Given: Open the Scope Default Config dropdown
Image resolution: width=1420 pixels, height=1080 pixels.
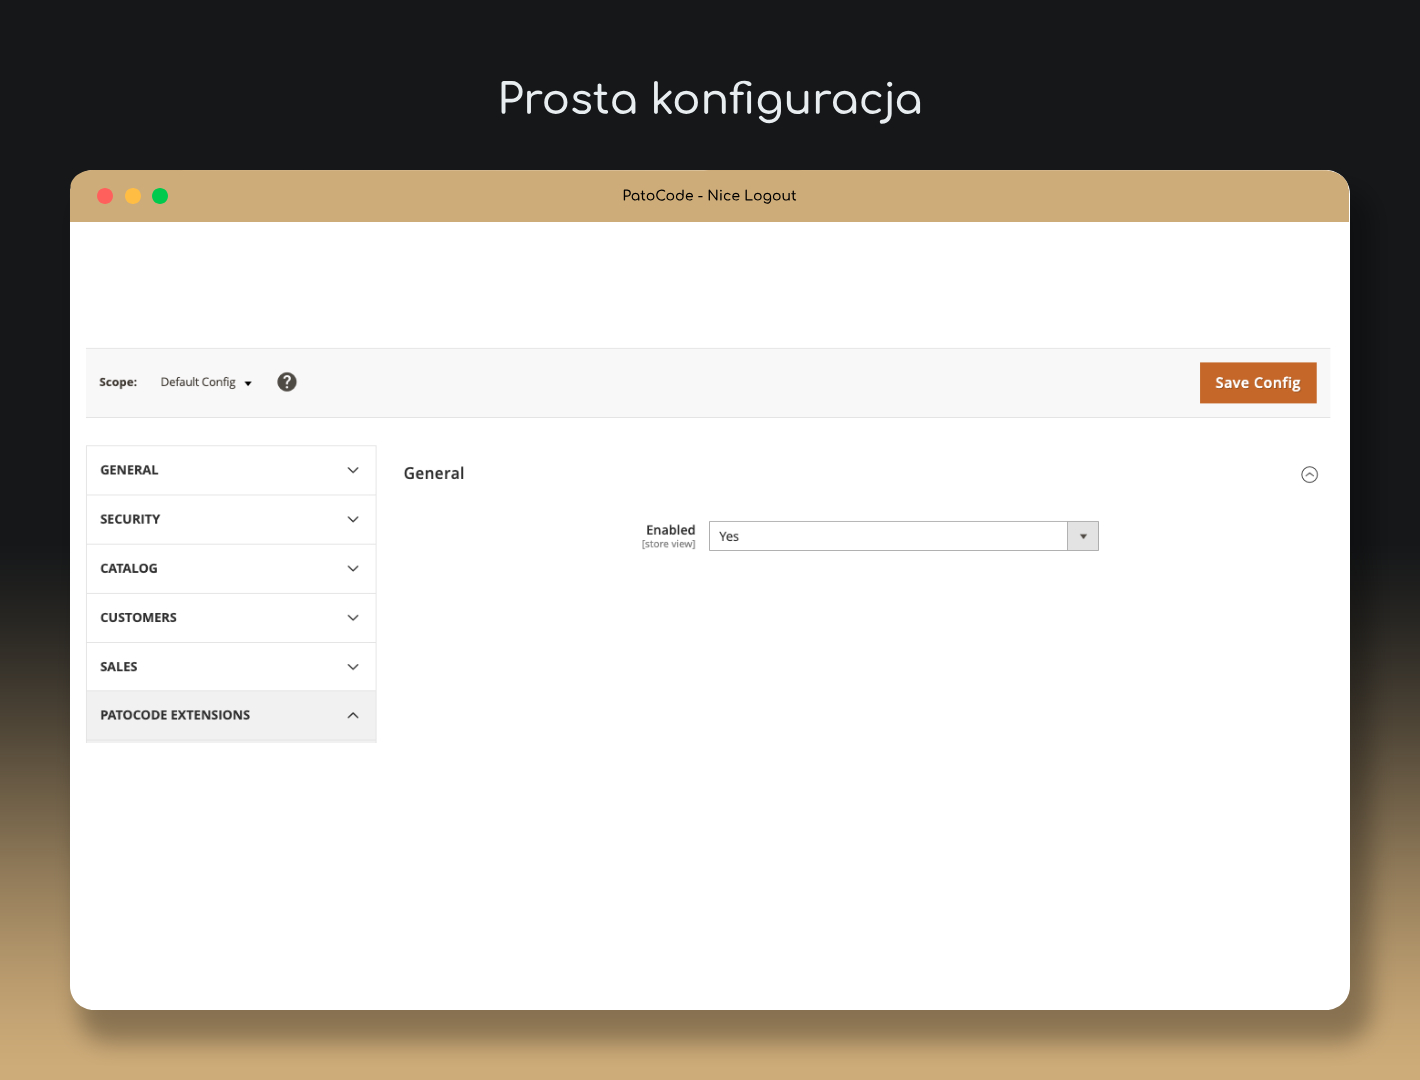Looking at the screenshot, I should tap(206, 382).
